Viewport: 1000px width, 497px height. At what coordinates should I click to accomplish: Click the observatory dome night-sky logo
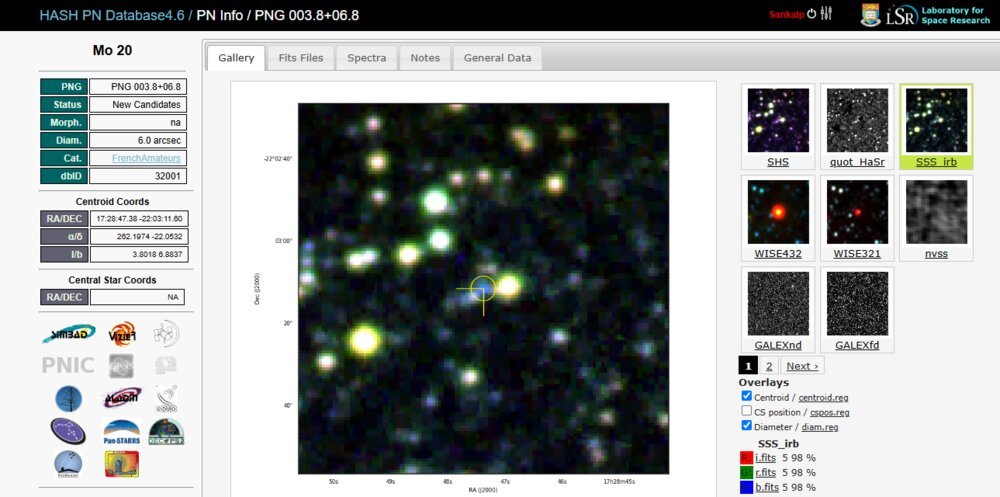68,464
